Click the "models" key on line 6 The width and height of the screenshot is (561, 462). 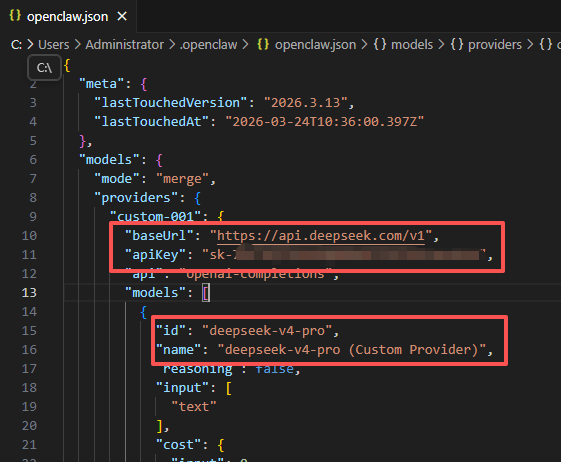[x=109, y=160]
